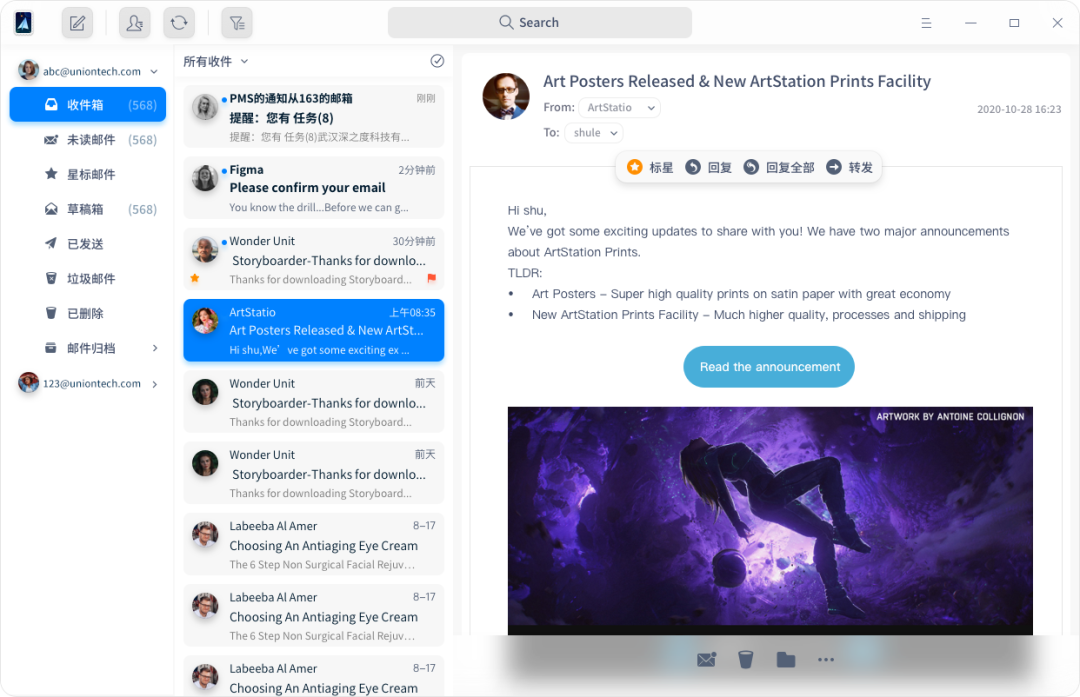Open first 前天 Wonder Unit email
The image size is (1080, 697).
(313, 402)
